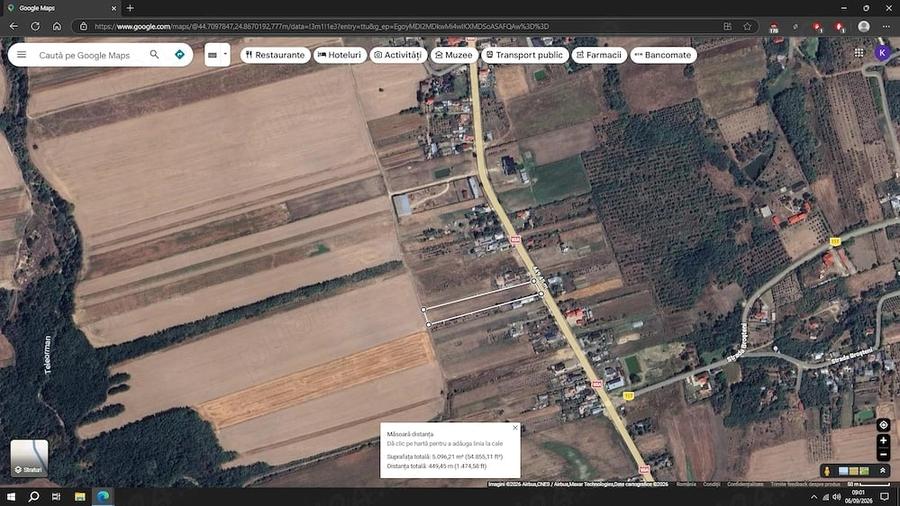The image size is (900, 506).
Task: Add this page to favorites star
Action: tap(747, 26)
